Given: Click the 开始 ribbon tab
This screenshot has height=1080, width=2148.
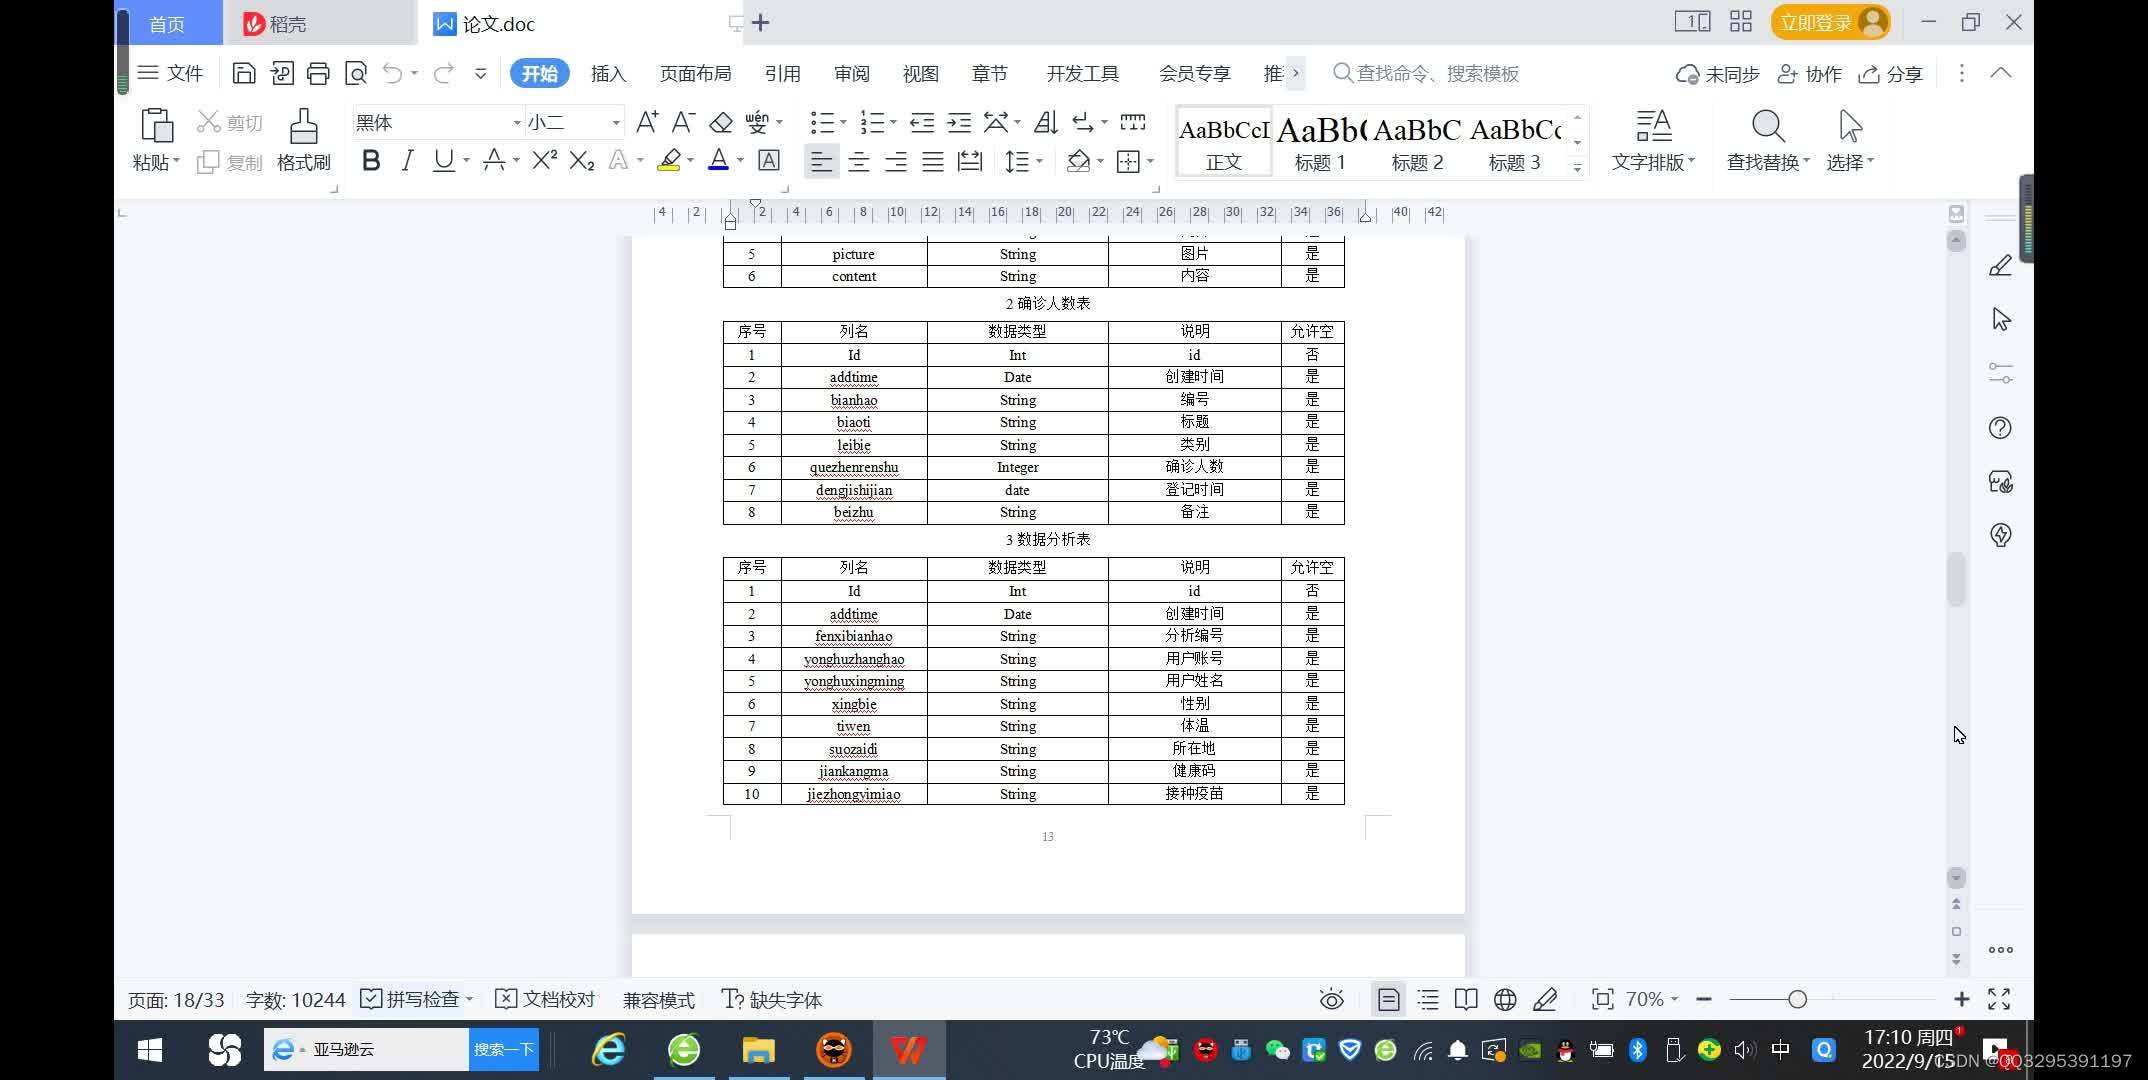Looking at the screenshot, I should [538, 73].
